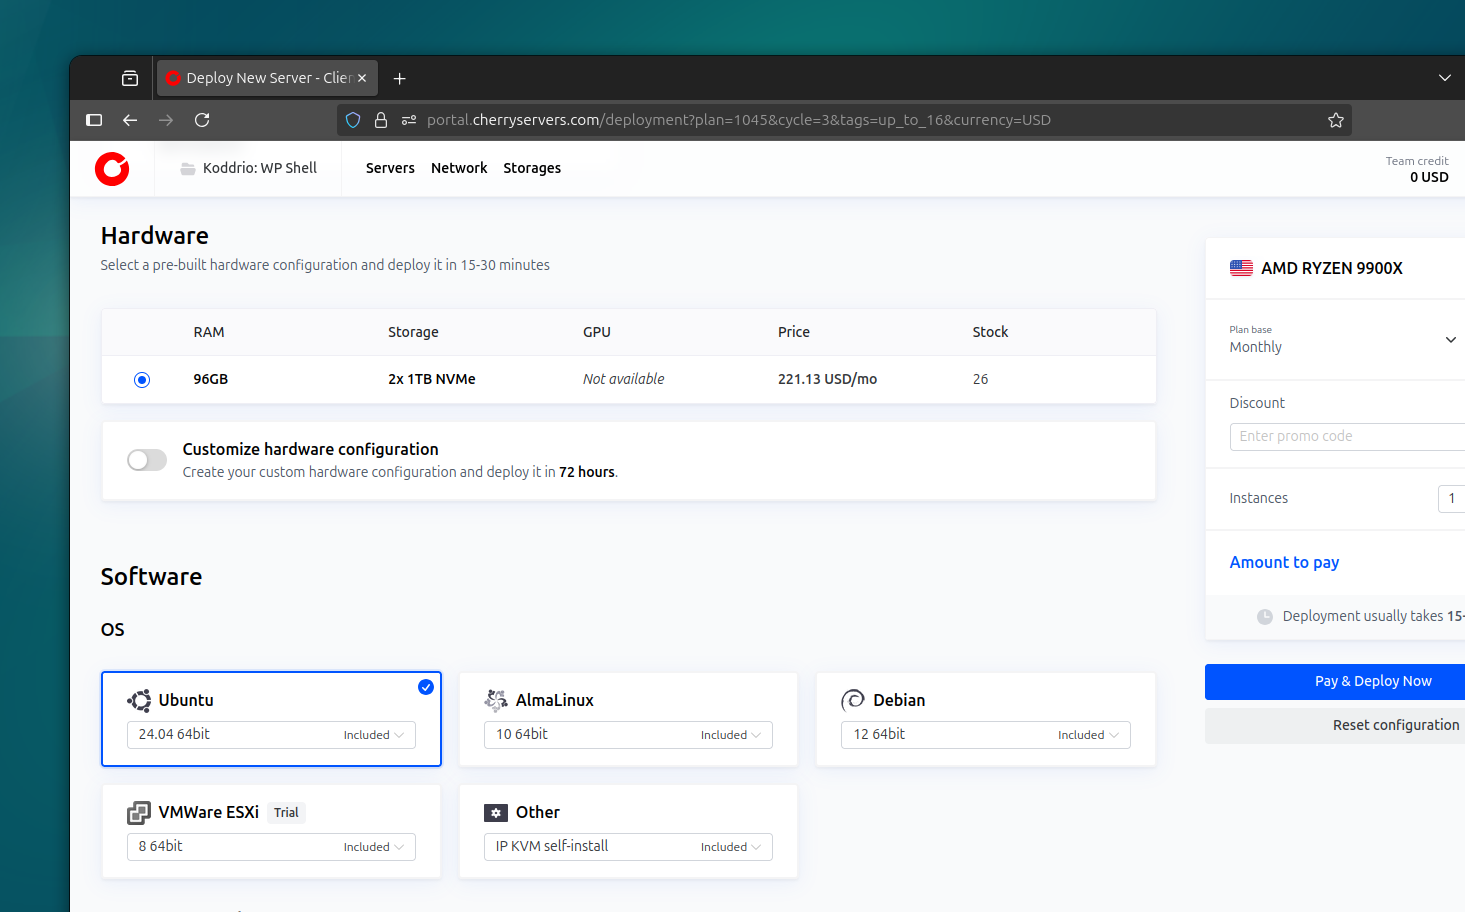1465x912 pixels.
Task: Select the VMWare ESXi OS card title
Action: coord(208,813)
